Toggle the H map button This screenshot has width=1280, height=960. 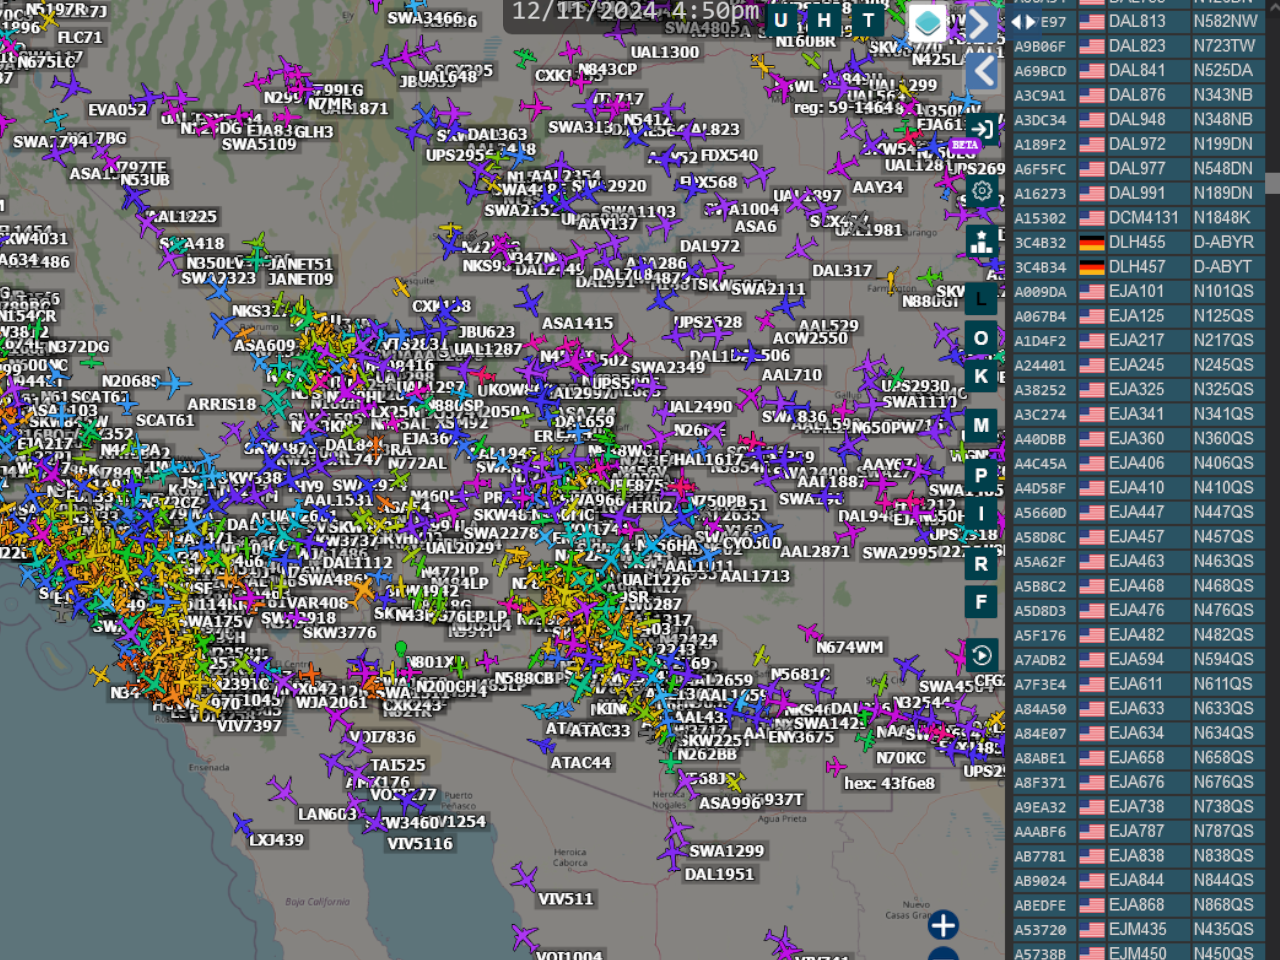pos(824,20)
